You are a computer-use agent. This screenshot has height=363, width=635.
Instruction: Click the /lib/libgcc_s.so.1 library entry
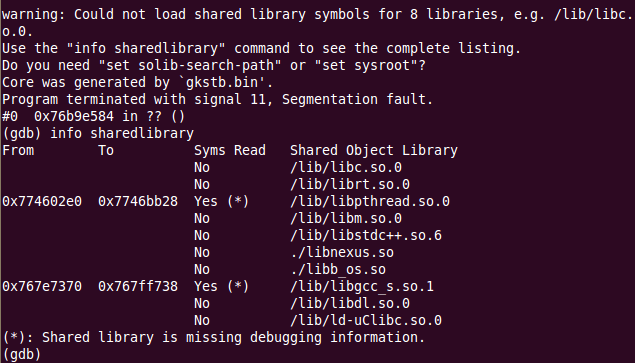(x=362, y=286)
